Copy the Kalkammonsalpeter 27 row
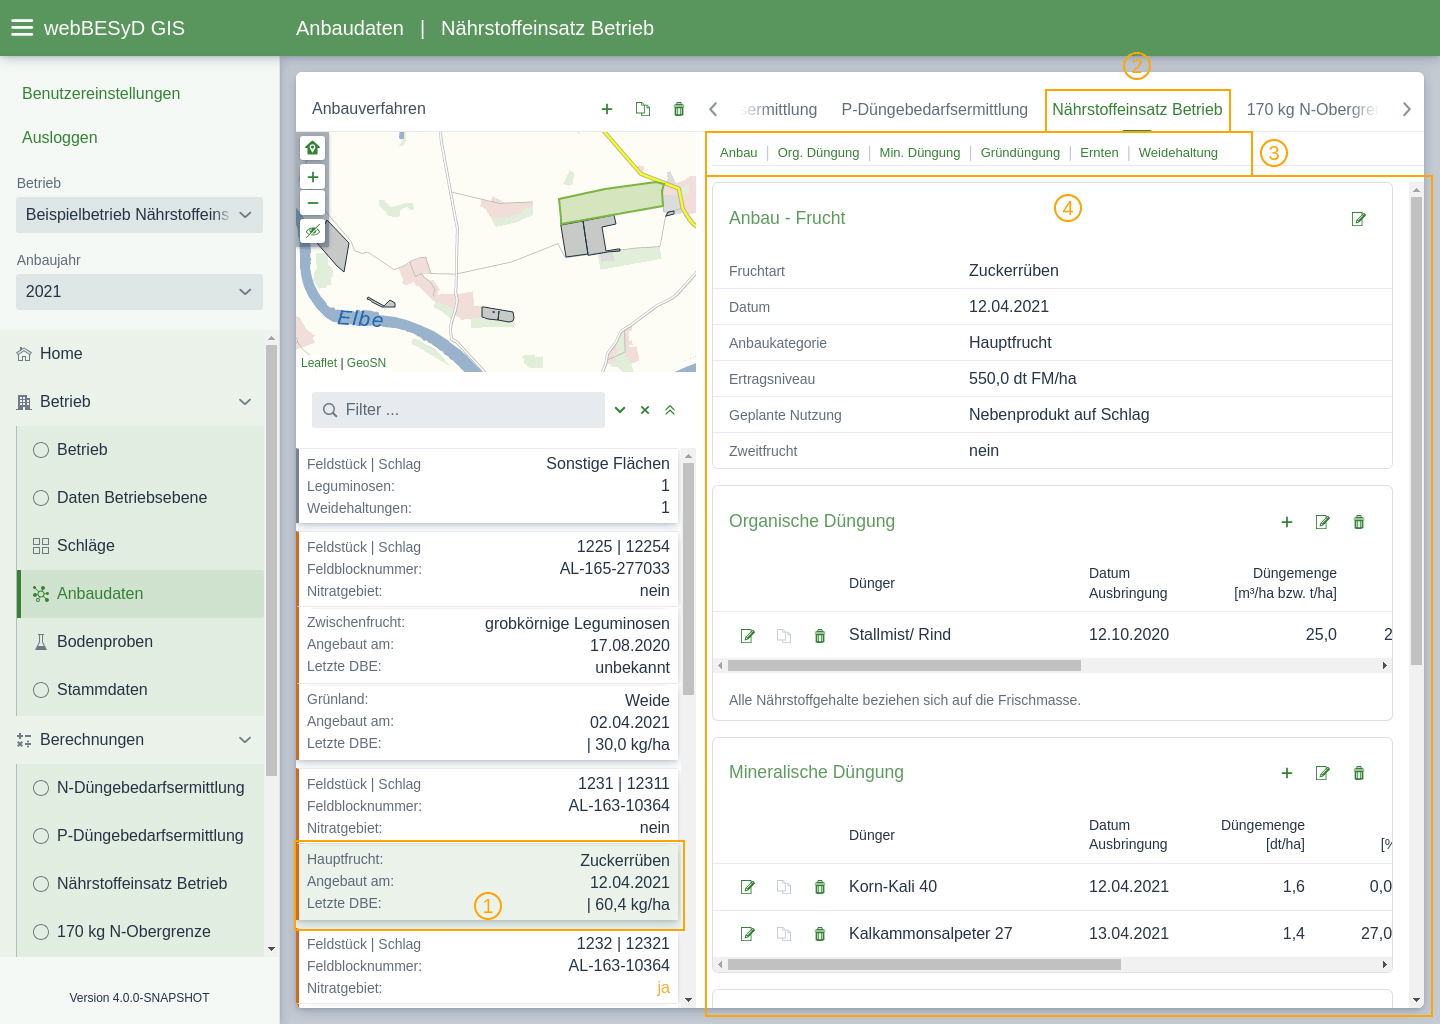 784,934
